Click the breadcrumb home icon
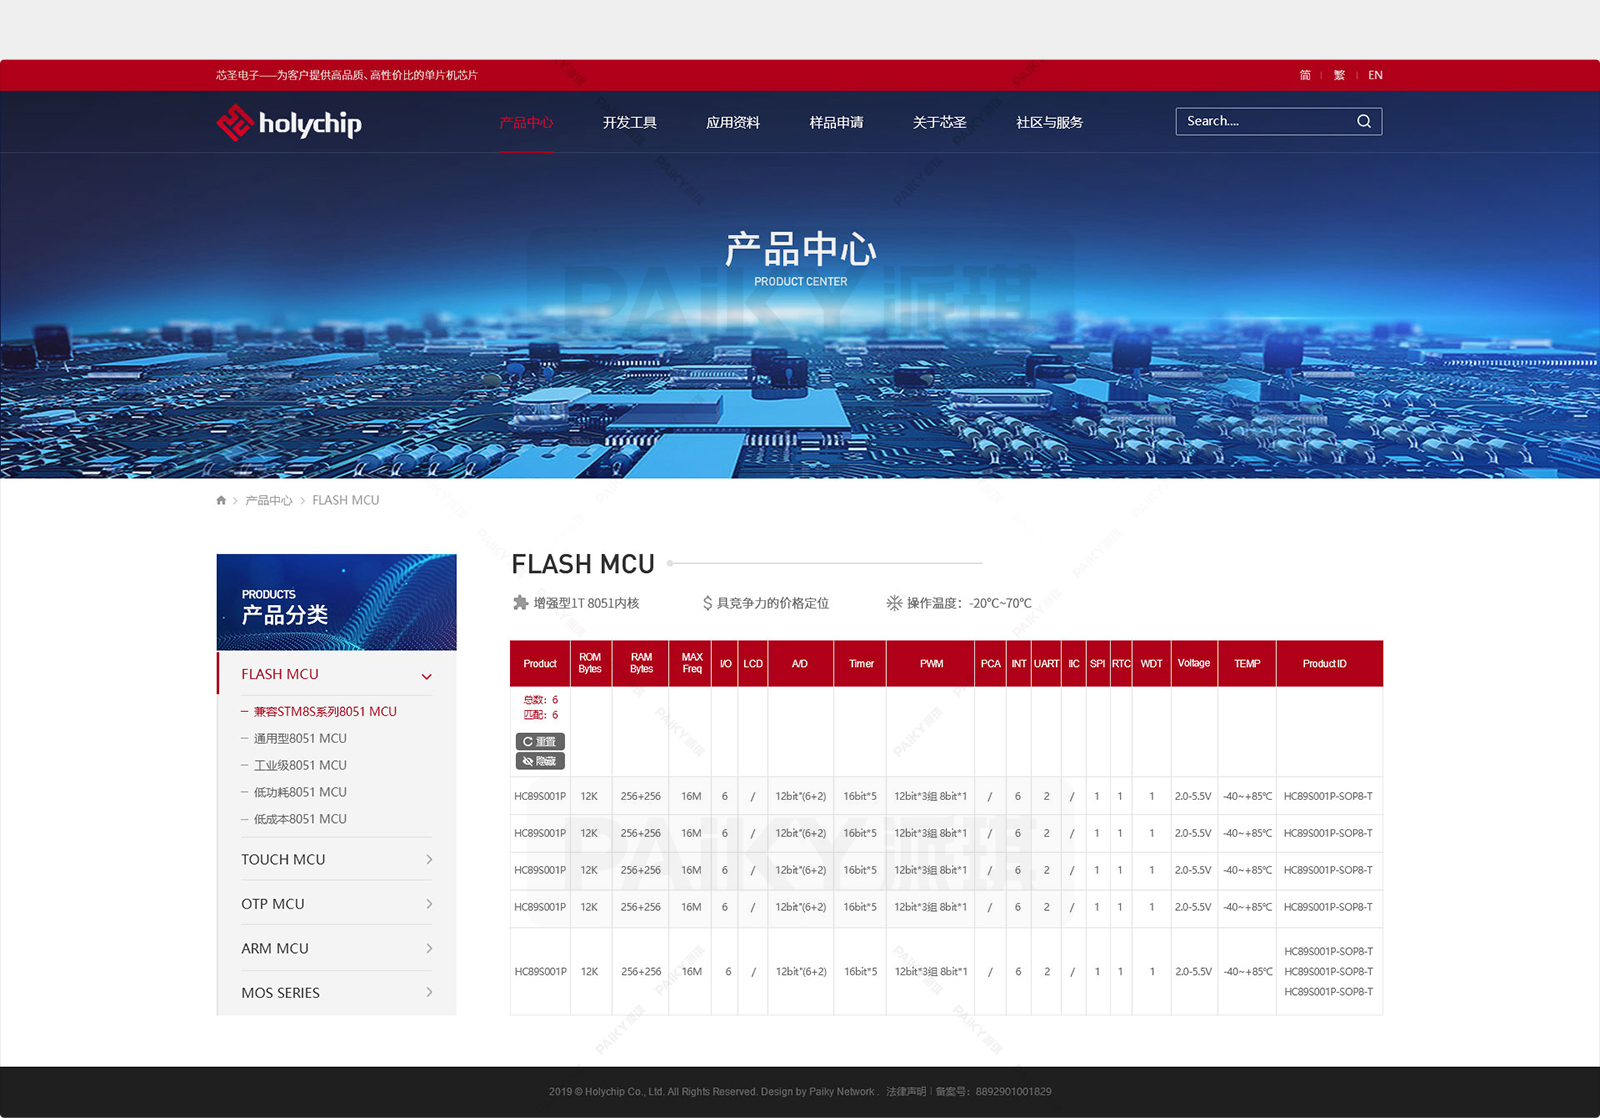Screen dimensions: 1600x1118 point(221,500)
